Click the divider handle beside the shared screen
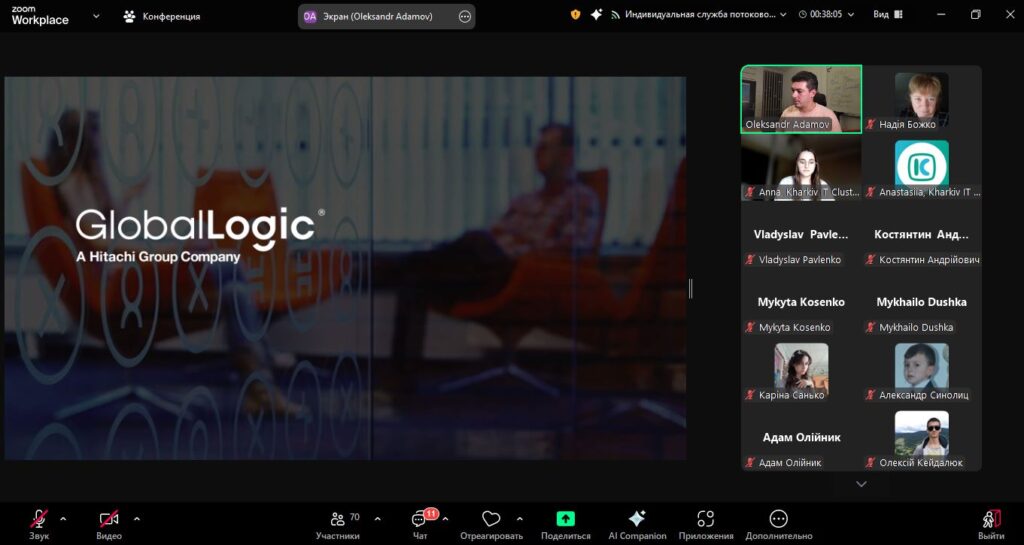Screen dimensions: 1024x545 point(690,288)
